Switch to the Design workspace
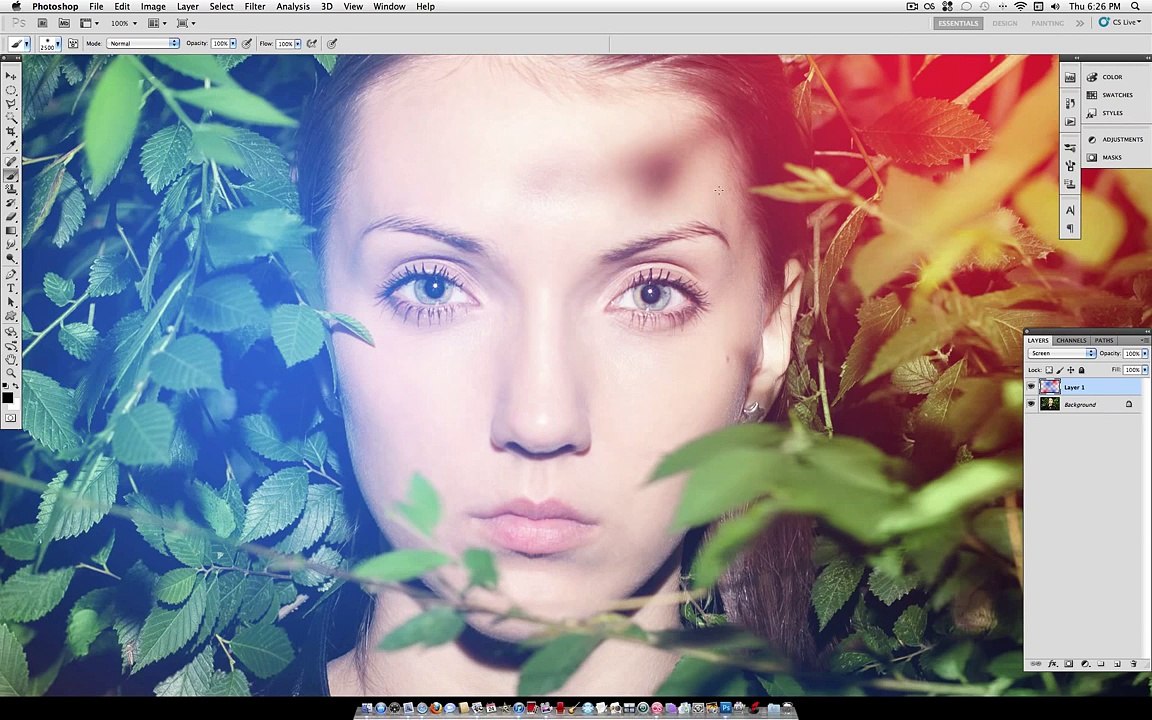This screenshot has height=720, width=1152. click(x=1004, y=24)
